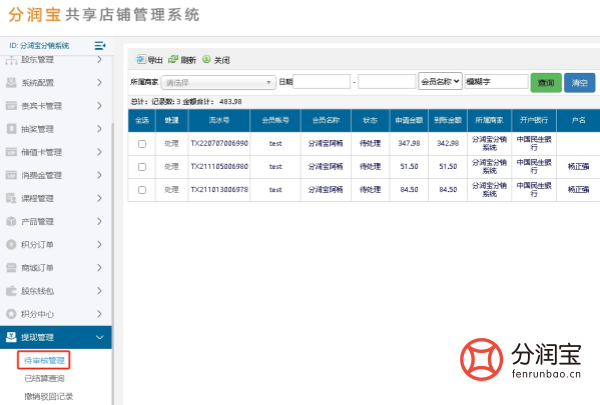Expand 消费金管理 using its chevron
Image resolution: width=600 pixels, height=405 pixels.
[99, 175]
